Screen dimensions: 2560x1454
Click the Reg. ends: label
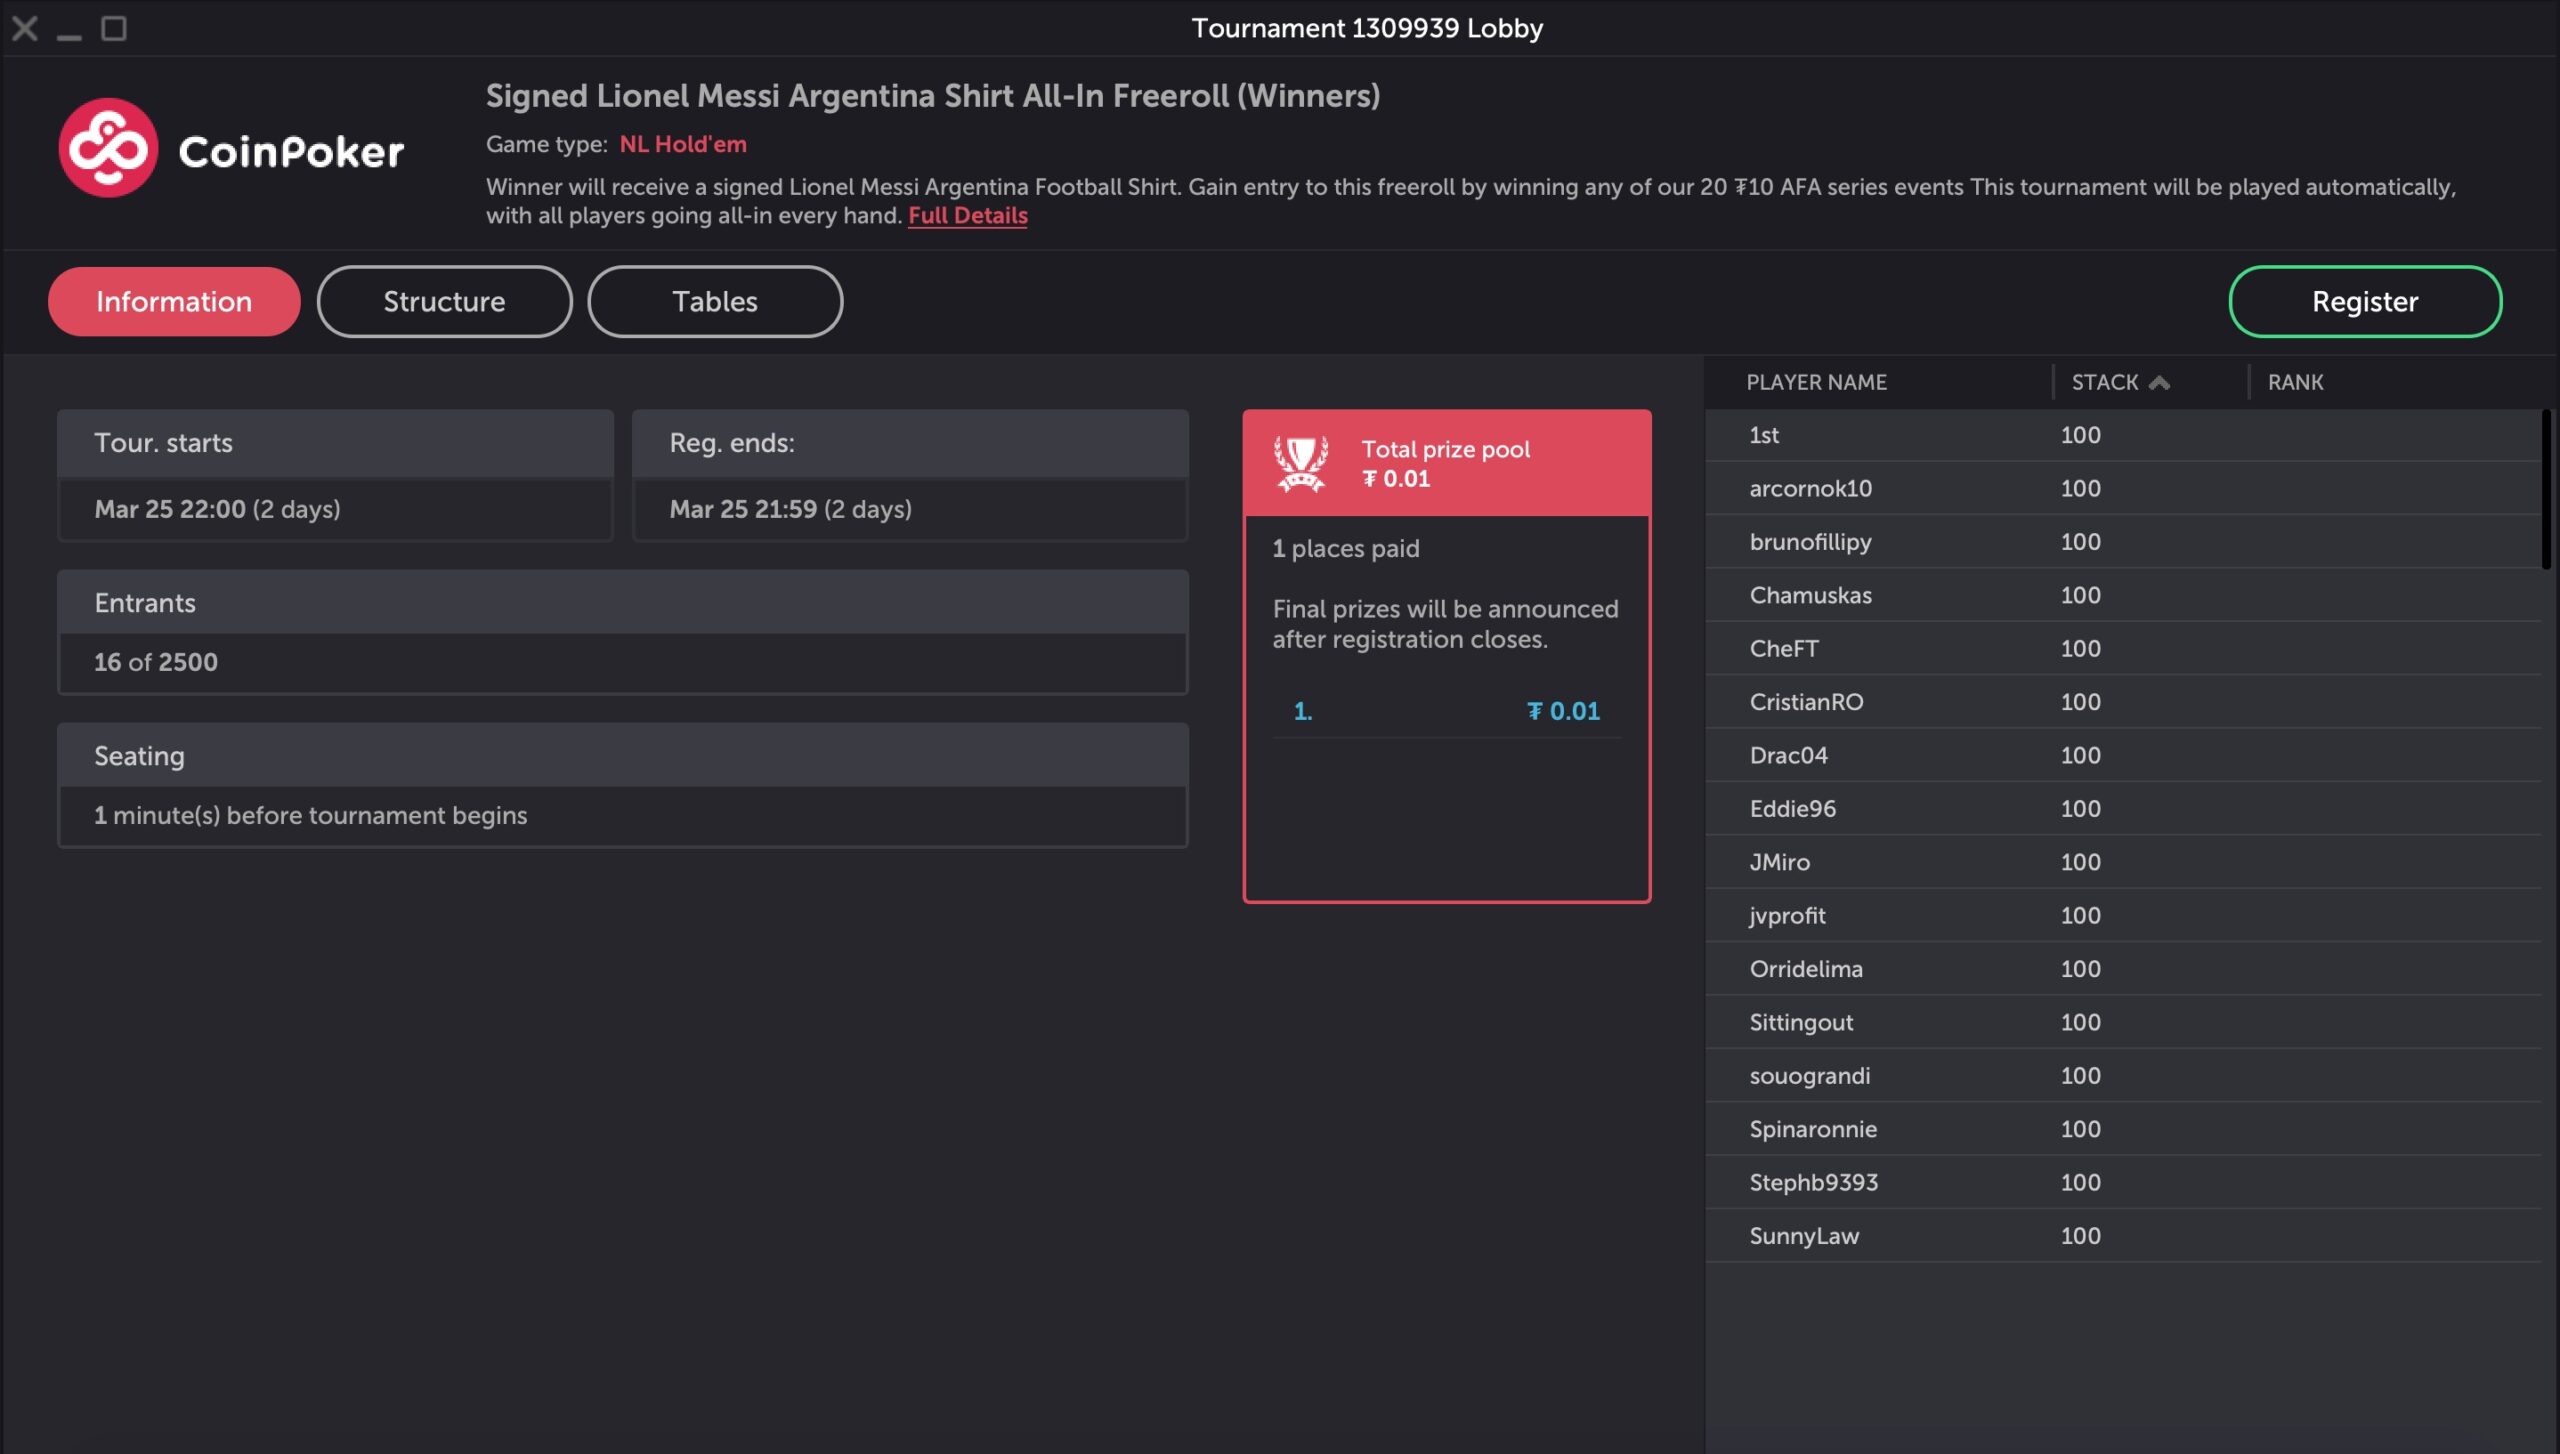tap(732, 443)
